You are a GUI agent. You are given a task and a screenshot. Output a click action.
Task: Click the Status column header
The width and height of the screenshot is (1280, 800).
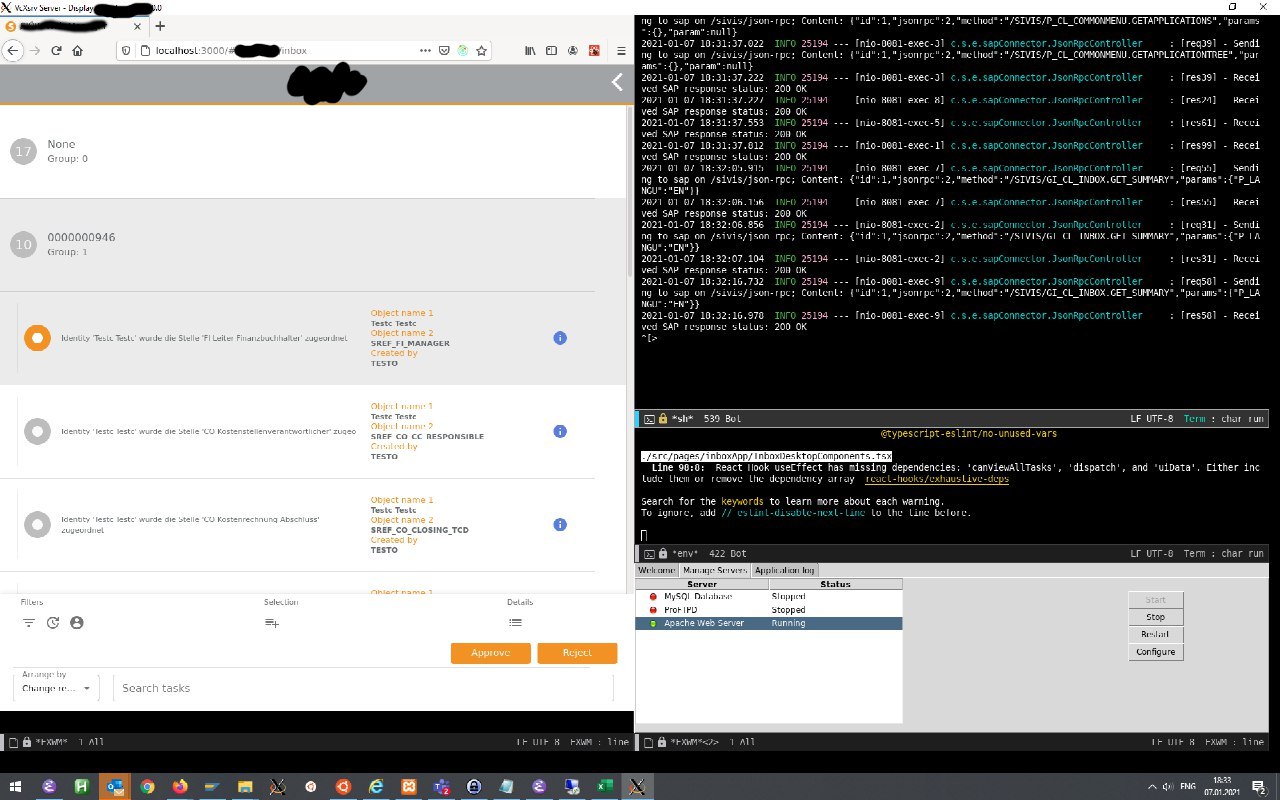[836, 584]
